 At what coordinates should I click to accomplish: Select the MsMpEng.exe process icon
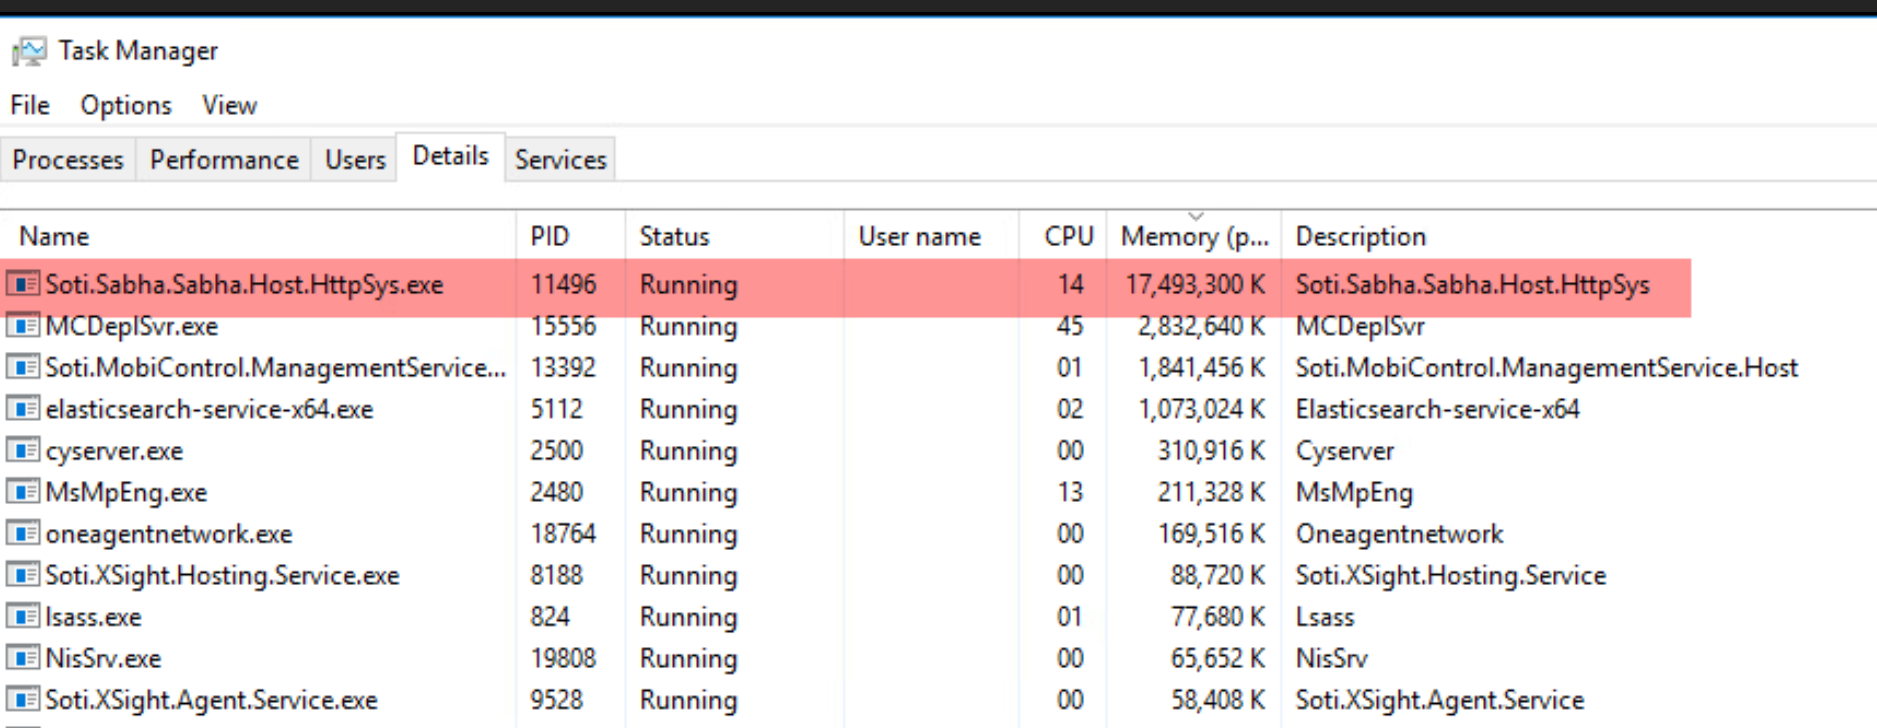[x=23, y=492]
